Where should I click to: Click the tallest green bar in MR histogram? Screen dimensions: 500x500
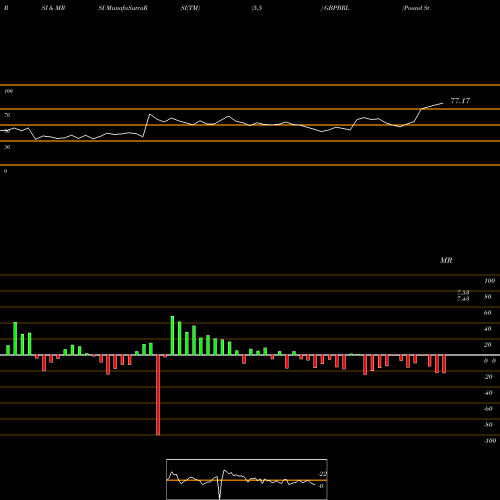click(172, 335)
